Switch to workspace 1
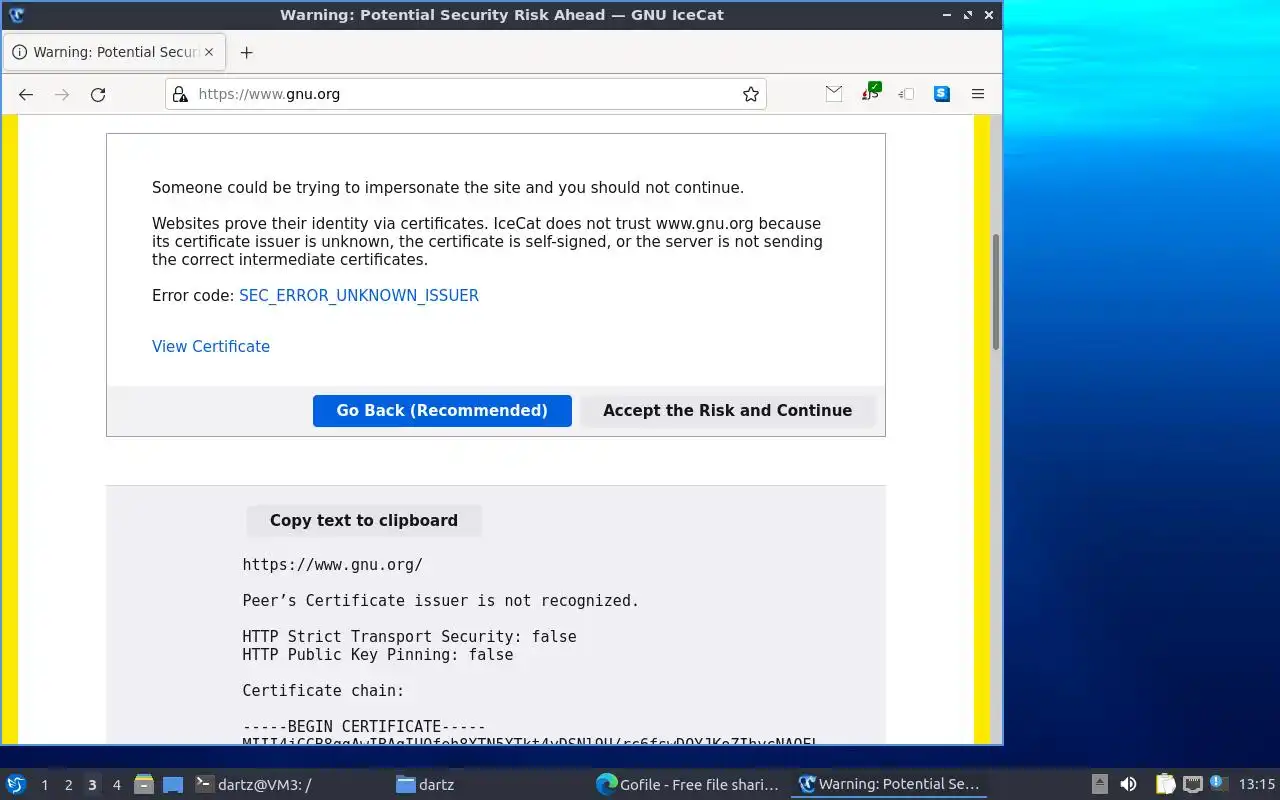This screenshot has height=800, width=1280. [x=44, y=785]
